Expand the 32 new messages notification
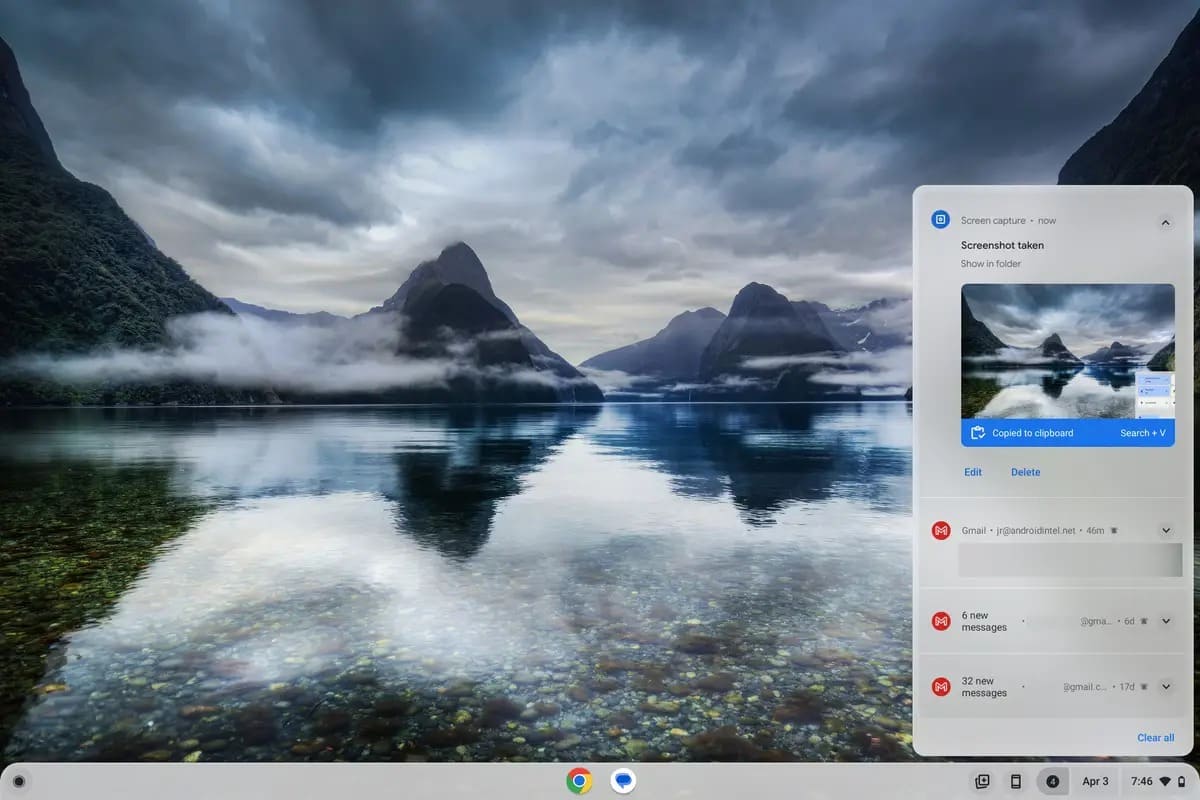Viewport: 1200px width, 800px height. tap(1165, 687)
